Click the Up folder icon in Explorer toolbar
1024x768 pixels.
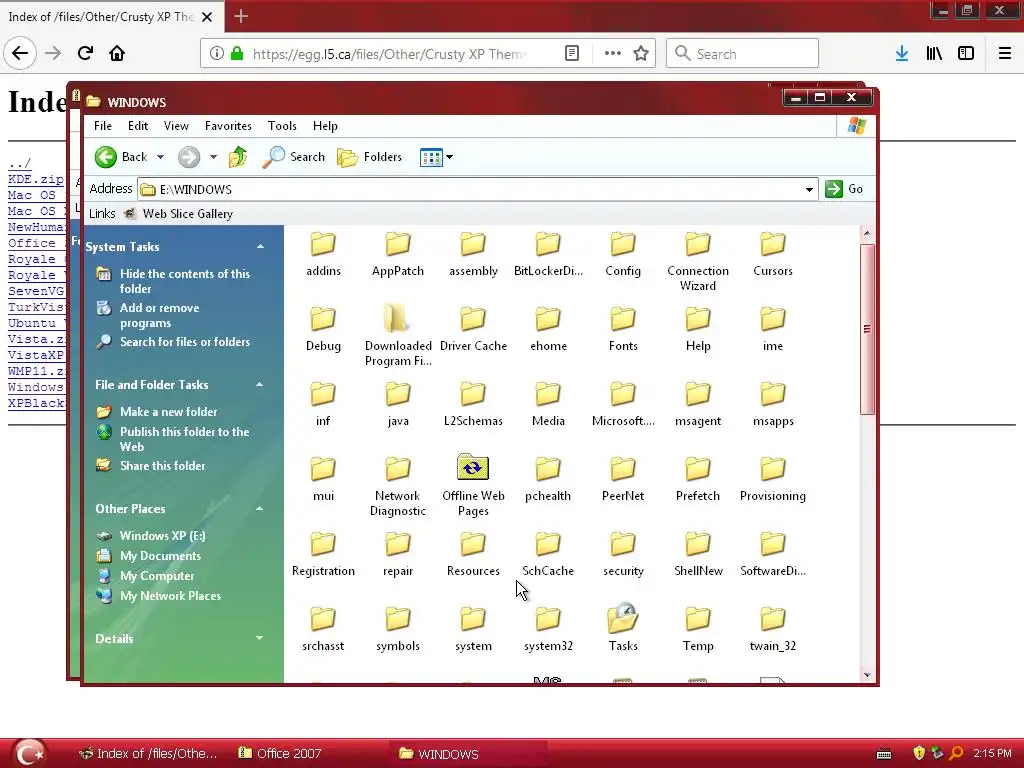coord(238,157)
